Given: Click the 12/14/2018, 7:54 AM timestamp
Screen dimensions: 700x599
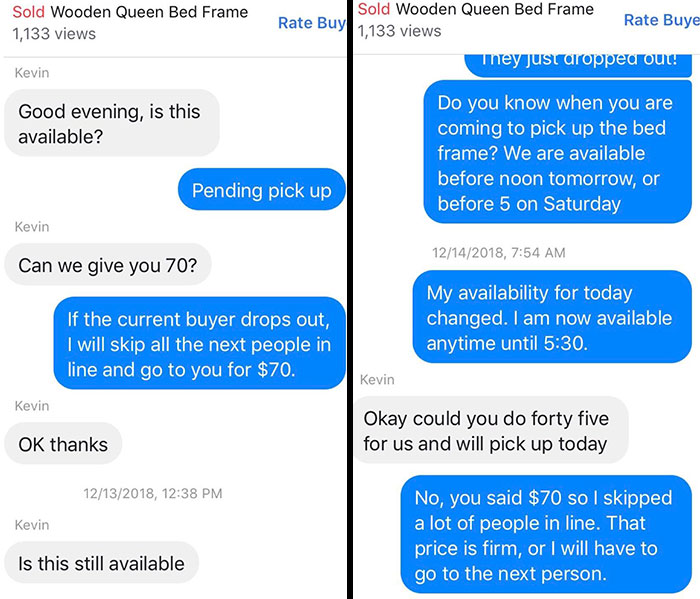Looking at the screenshot, I should coord(499,253).
